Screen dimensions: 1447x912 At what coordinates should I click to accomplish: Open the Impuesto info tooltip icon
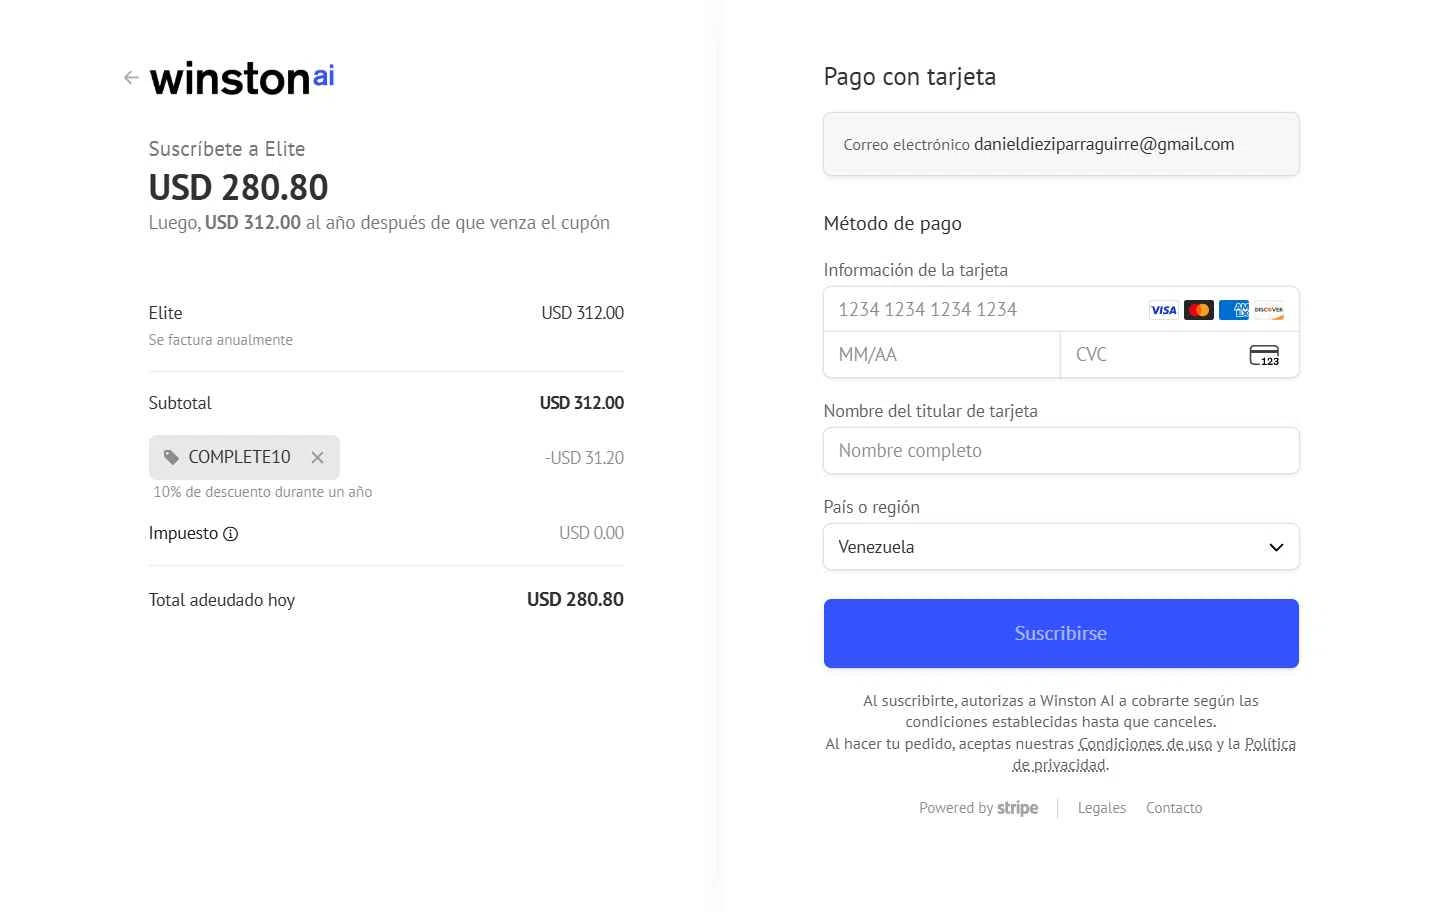[x=231, y=534]
